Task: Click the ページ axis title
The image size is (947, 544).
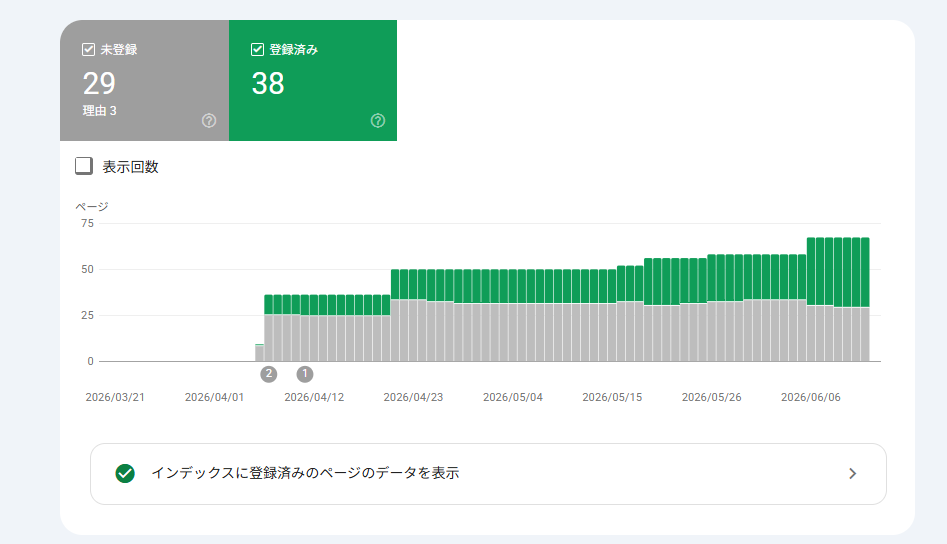Action: 92,206
